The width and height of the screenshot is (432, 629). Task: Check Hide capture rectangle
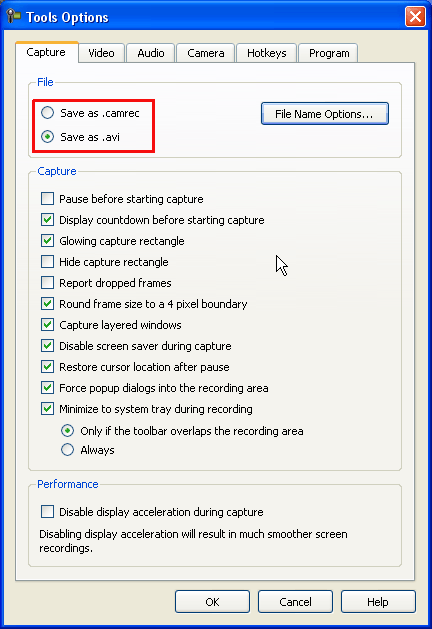(x=47, y=262)
